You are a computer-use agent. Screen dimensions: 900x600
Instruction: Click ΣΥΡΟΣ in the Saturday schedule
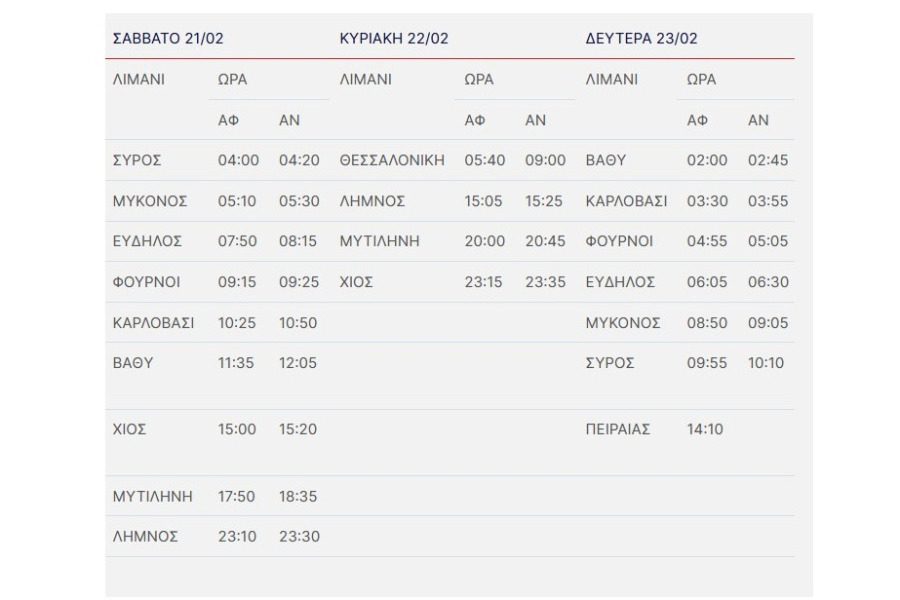point(137,160)
